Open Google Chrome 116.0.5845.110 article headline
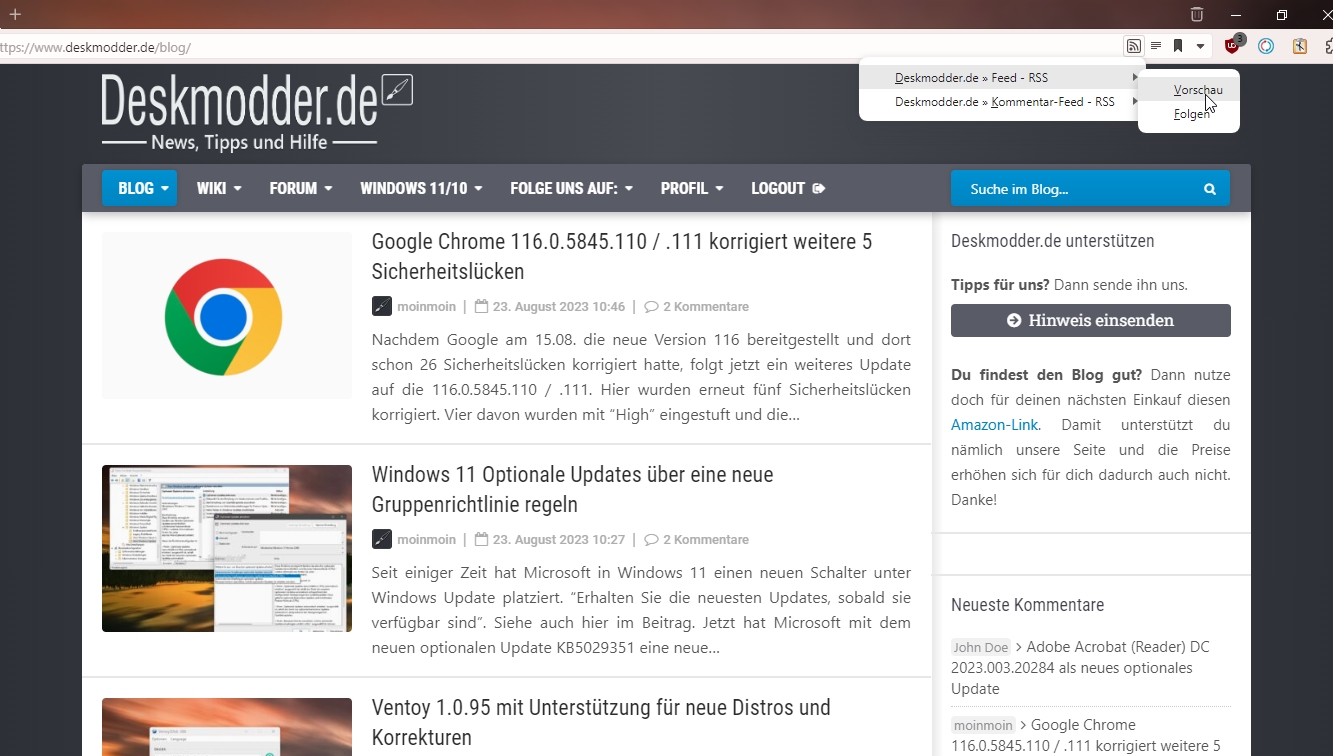1333x756 pixels. pyautogui.click(x=622, y=257)
